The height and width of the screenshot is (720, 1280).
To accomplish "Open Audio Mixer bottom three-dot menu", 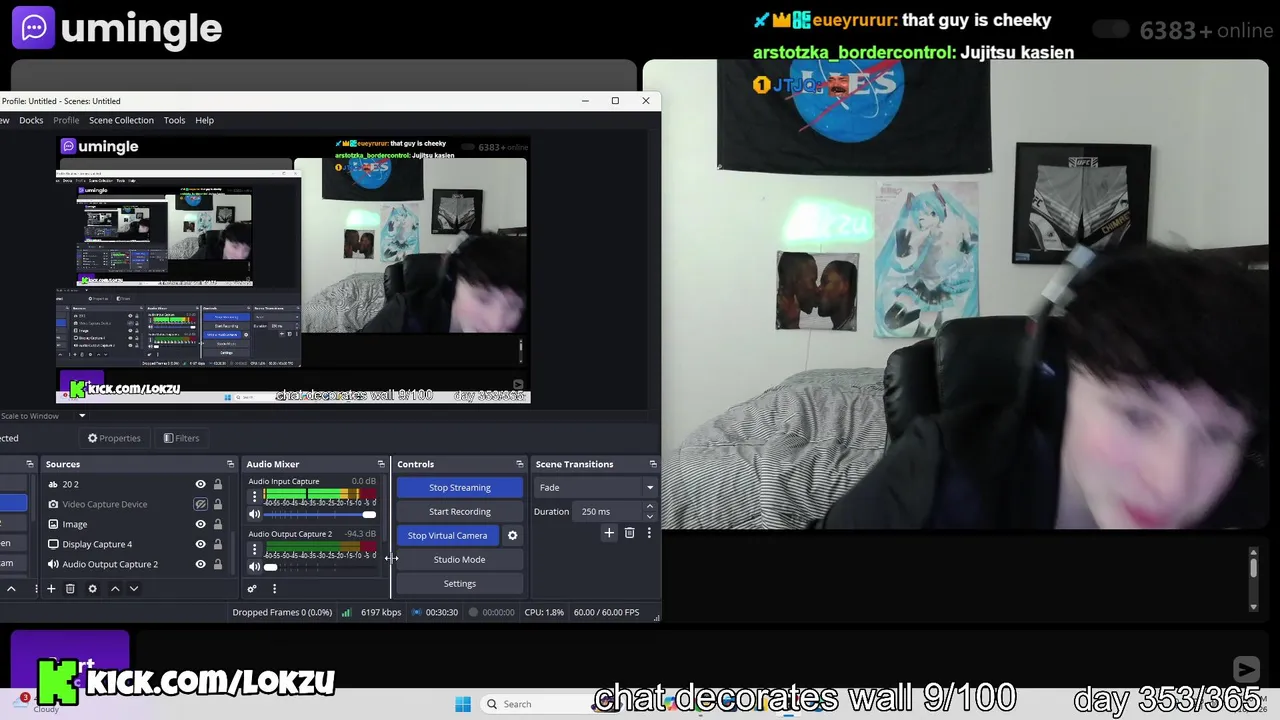I will (274, 589).
